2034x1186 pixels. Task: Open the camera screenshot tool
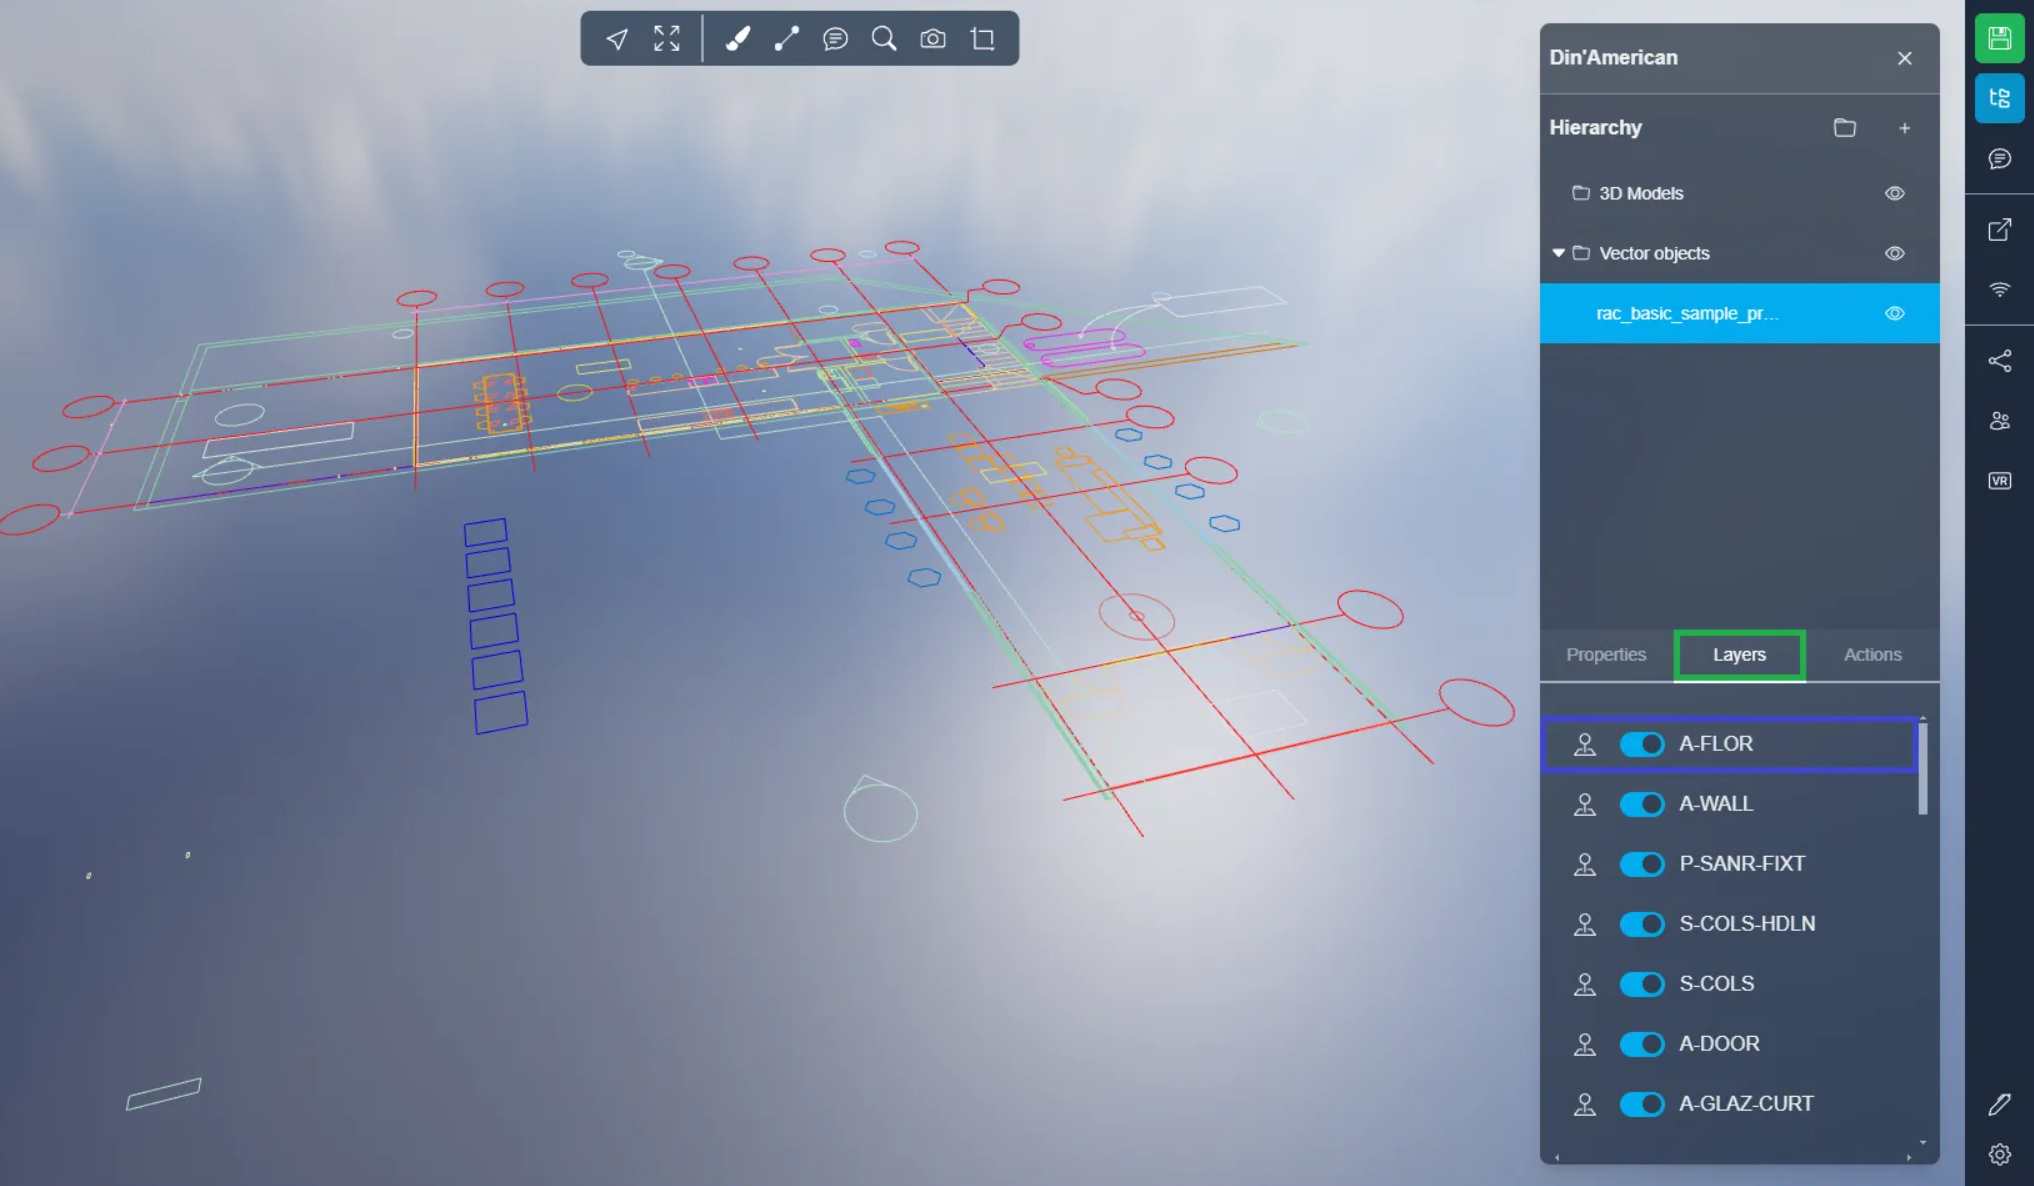pyautogui.click(x=933, y=39)
